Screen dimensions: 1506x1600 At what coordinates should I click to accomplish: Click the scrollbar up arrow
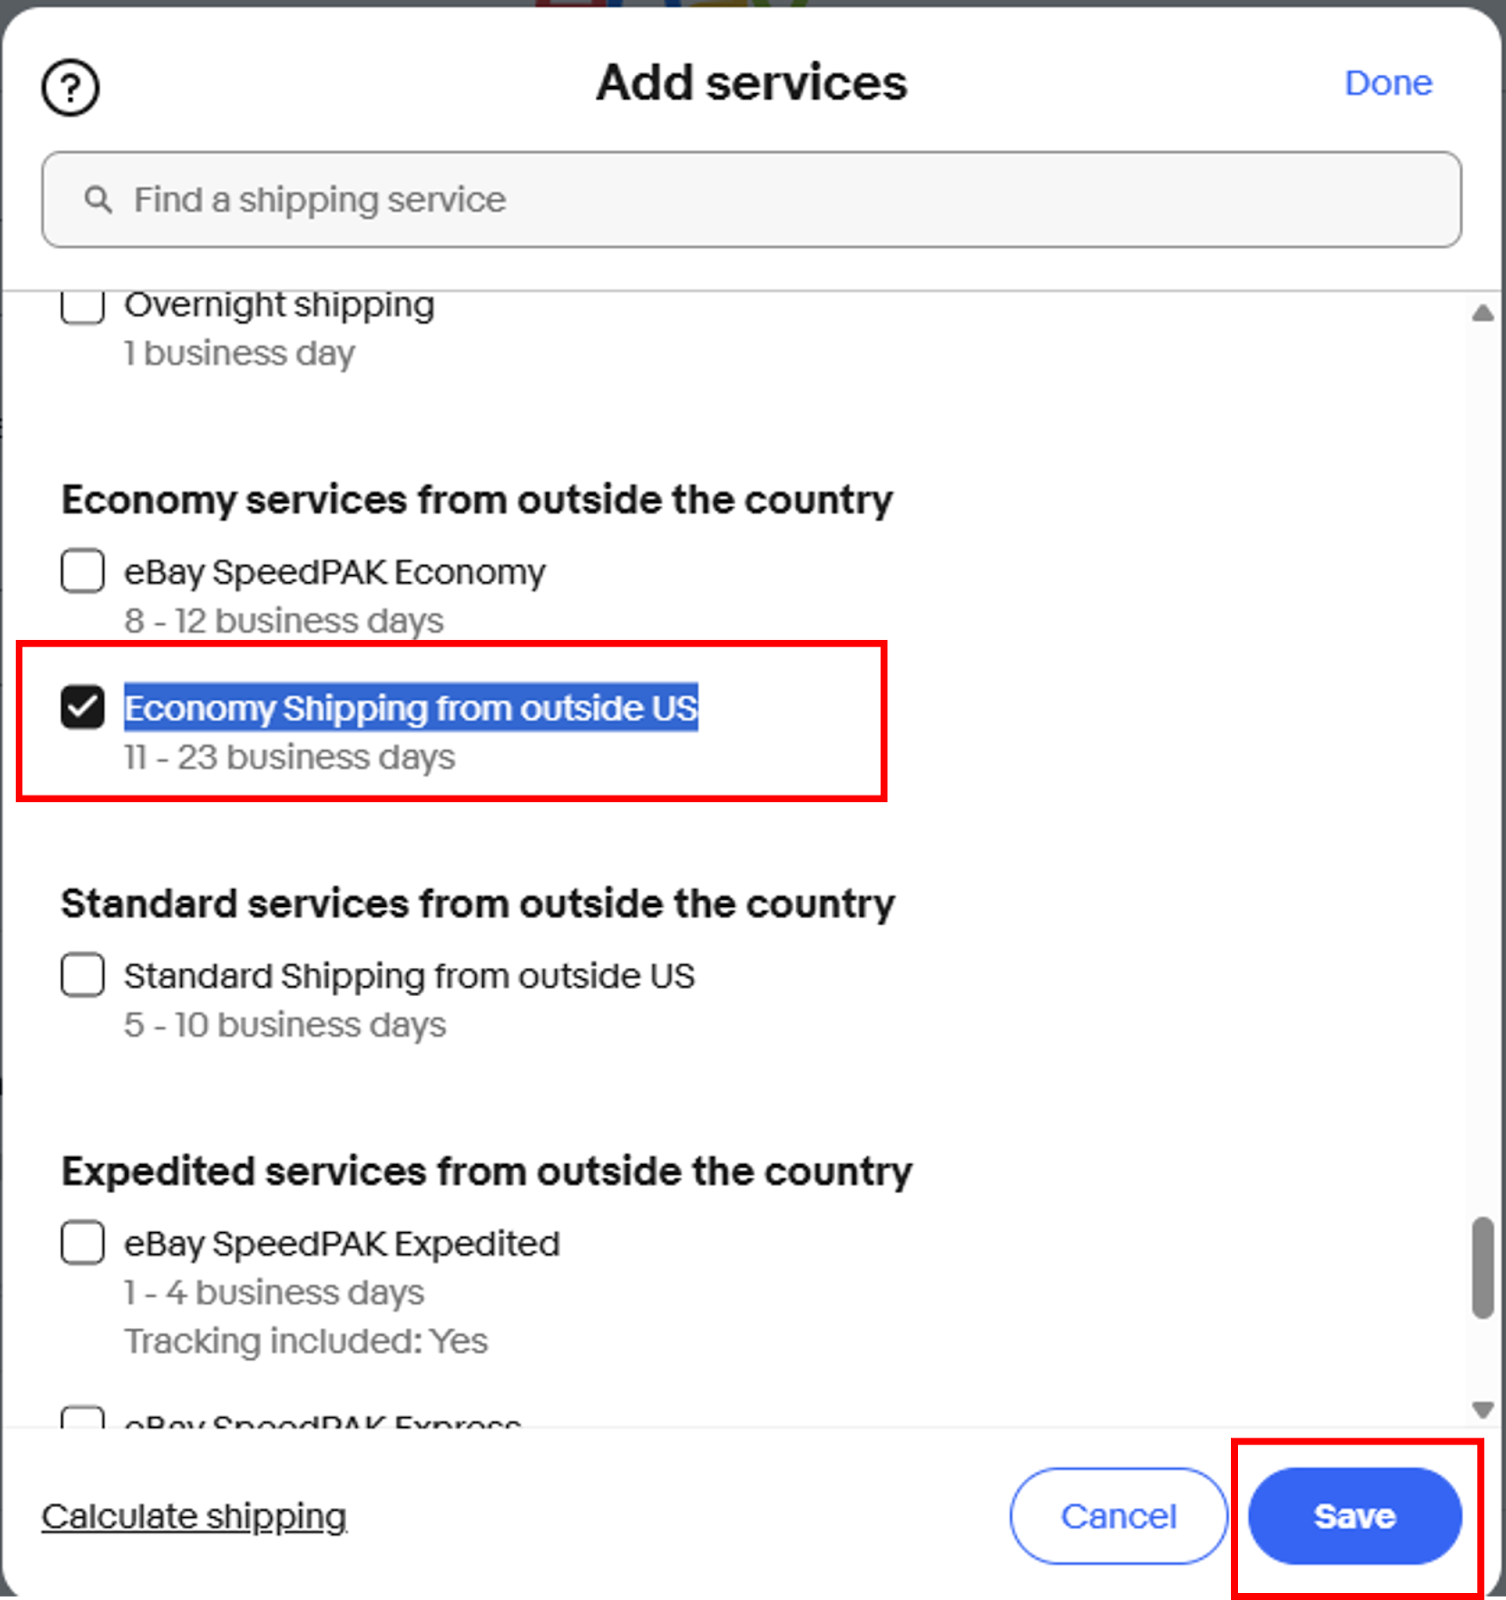pos(1482,314)
